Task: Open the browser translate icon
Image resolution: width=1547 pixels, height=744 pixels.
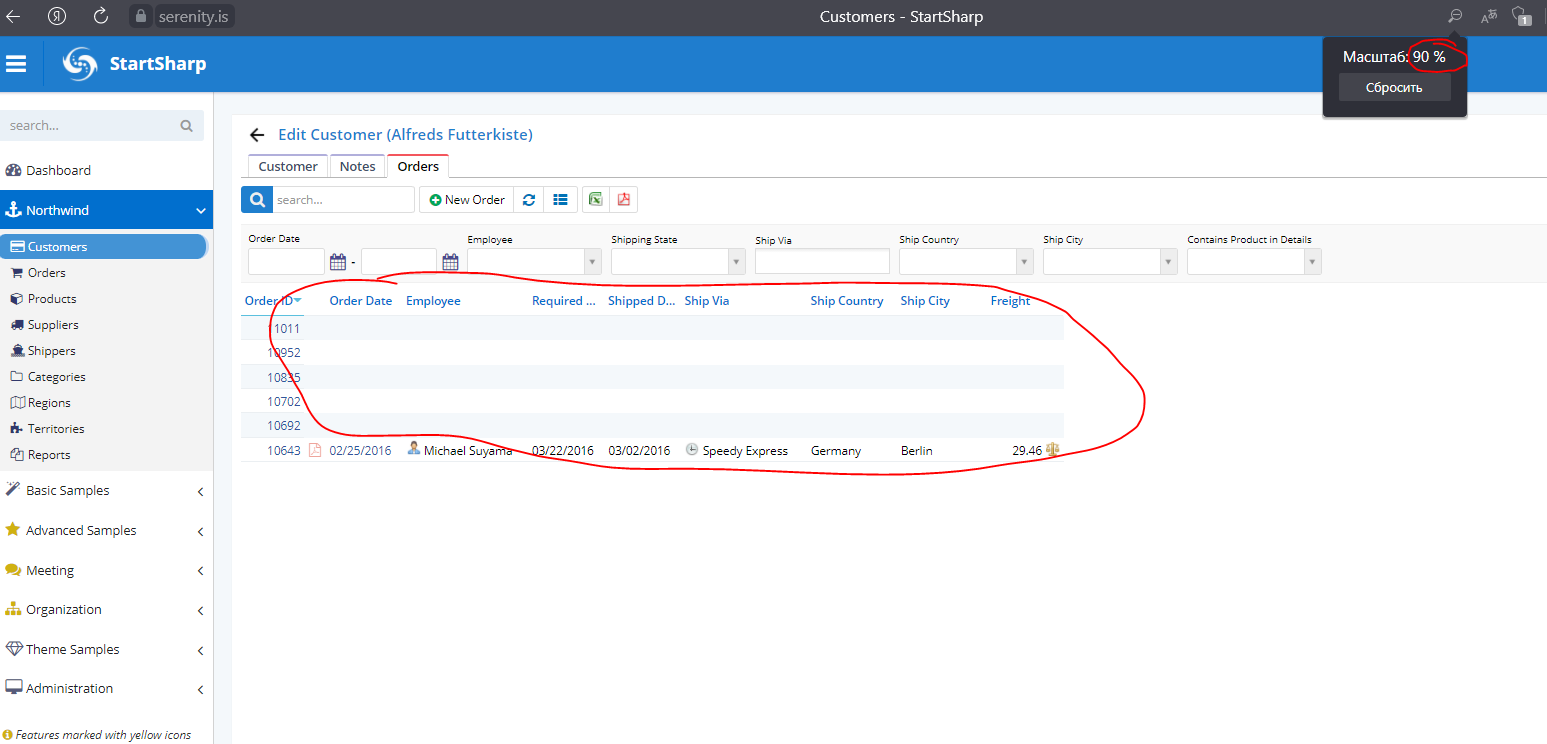Action: click(x=1489, y=16)
